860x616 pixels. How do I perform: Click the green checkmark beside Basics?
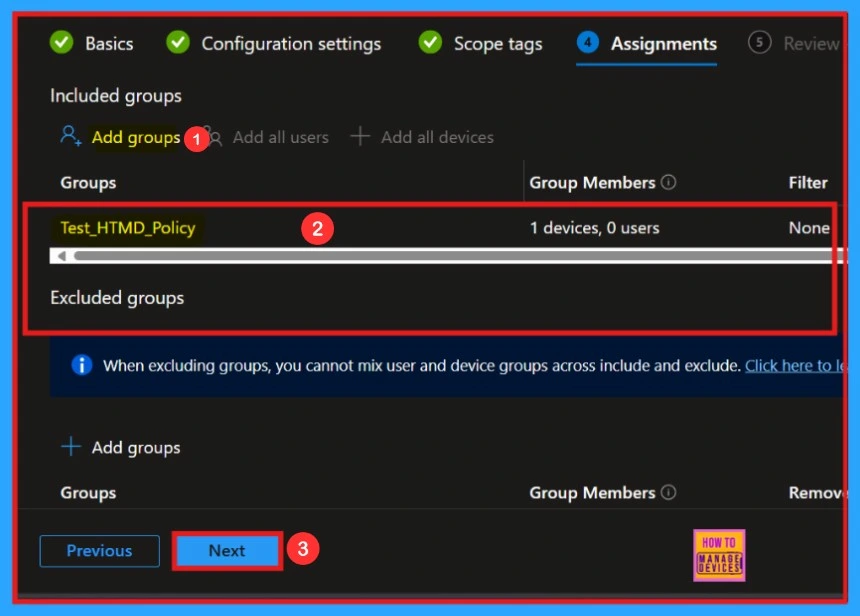[x=61, y=42]
